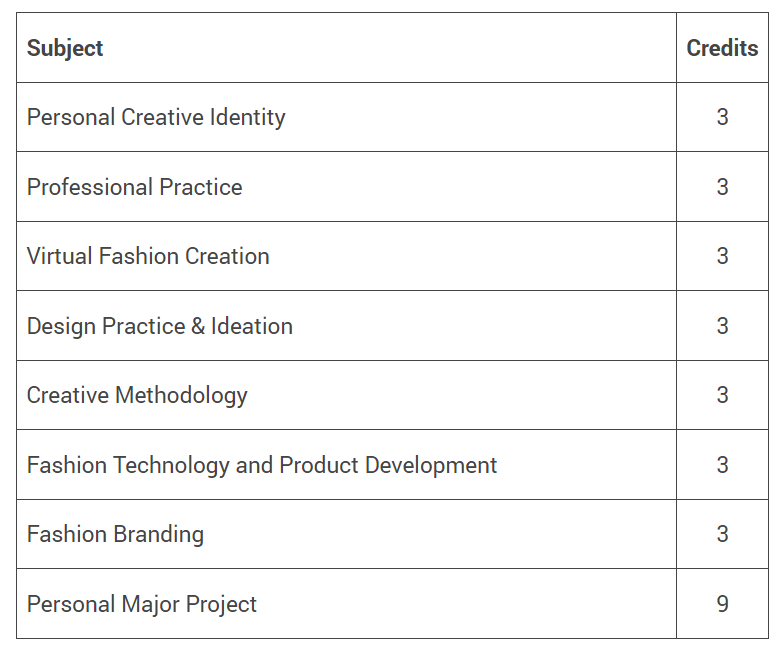Screen dimensions: 781x651
Task: Click credits value for Fashion Branding
Action: (722, 534)
